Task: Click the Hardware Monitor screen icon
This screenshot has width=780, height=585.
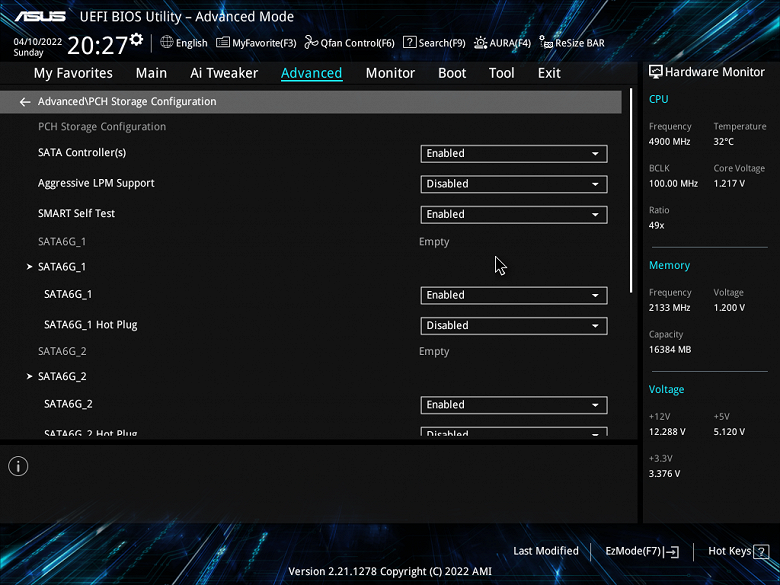Action: pyautogui.click(x=656, y=72)
